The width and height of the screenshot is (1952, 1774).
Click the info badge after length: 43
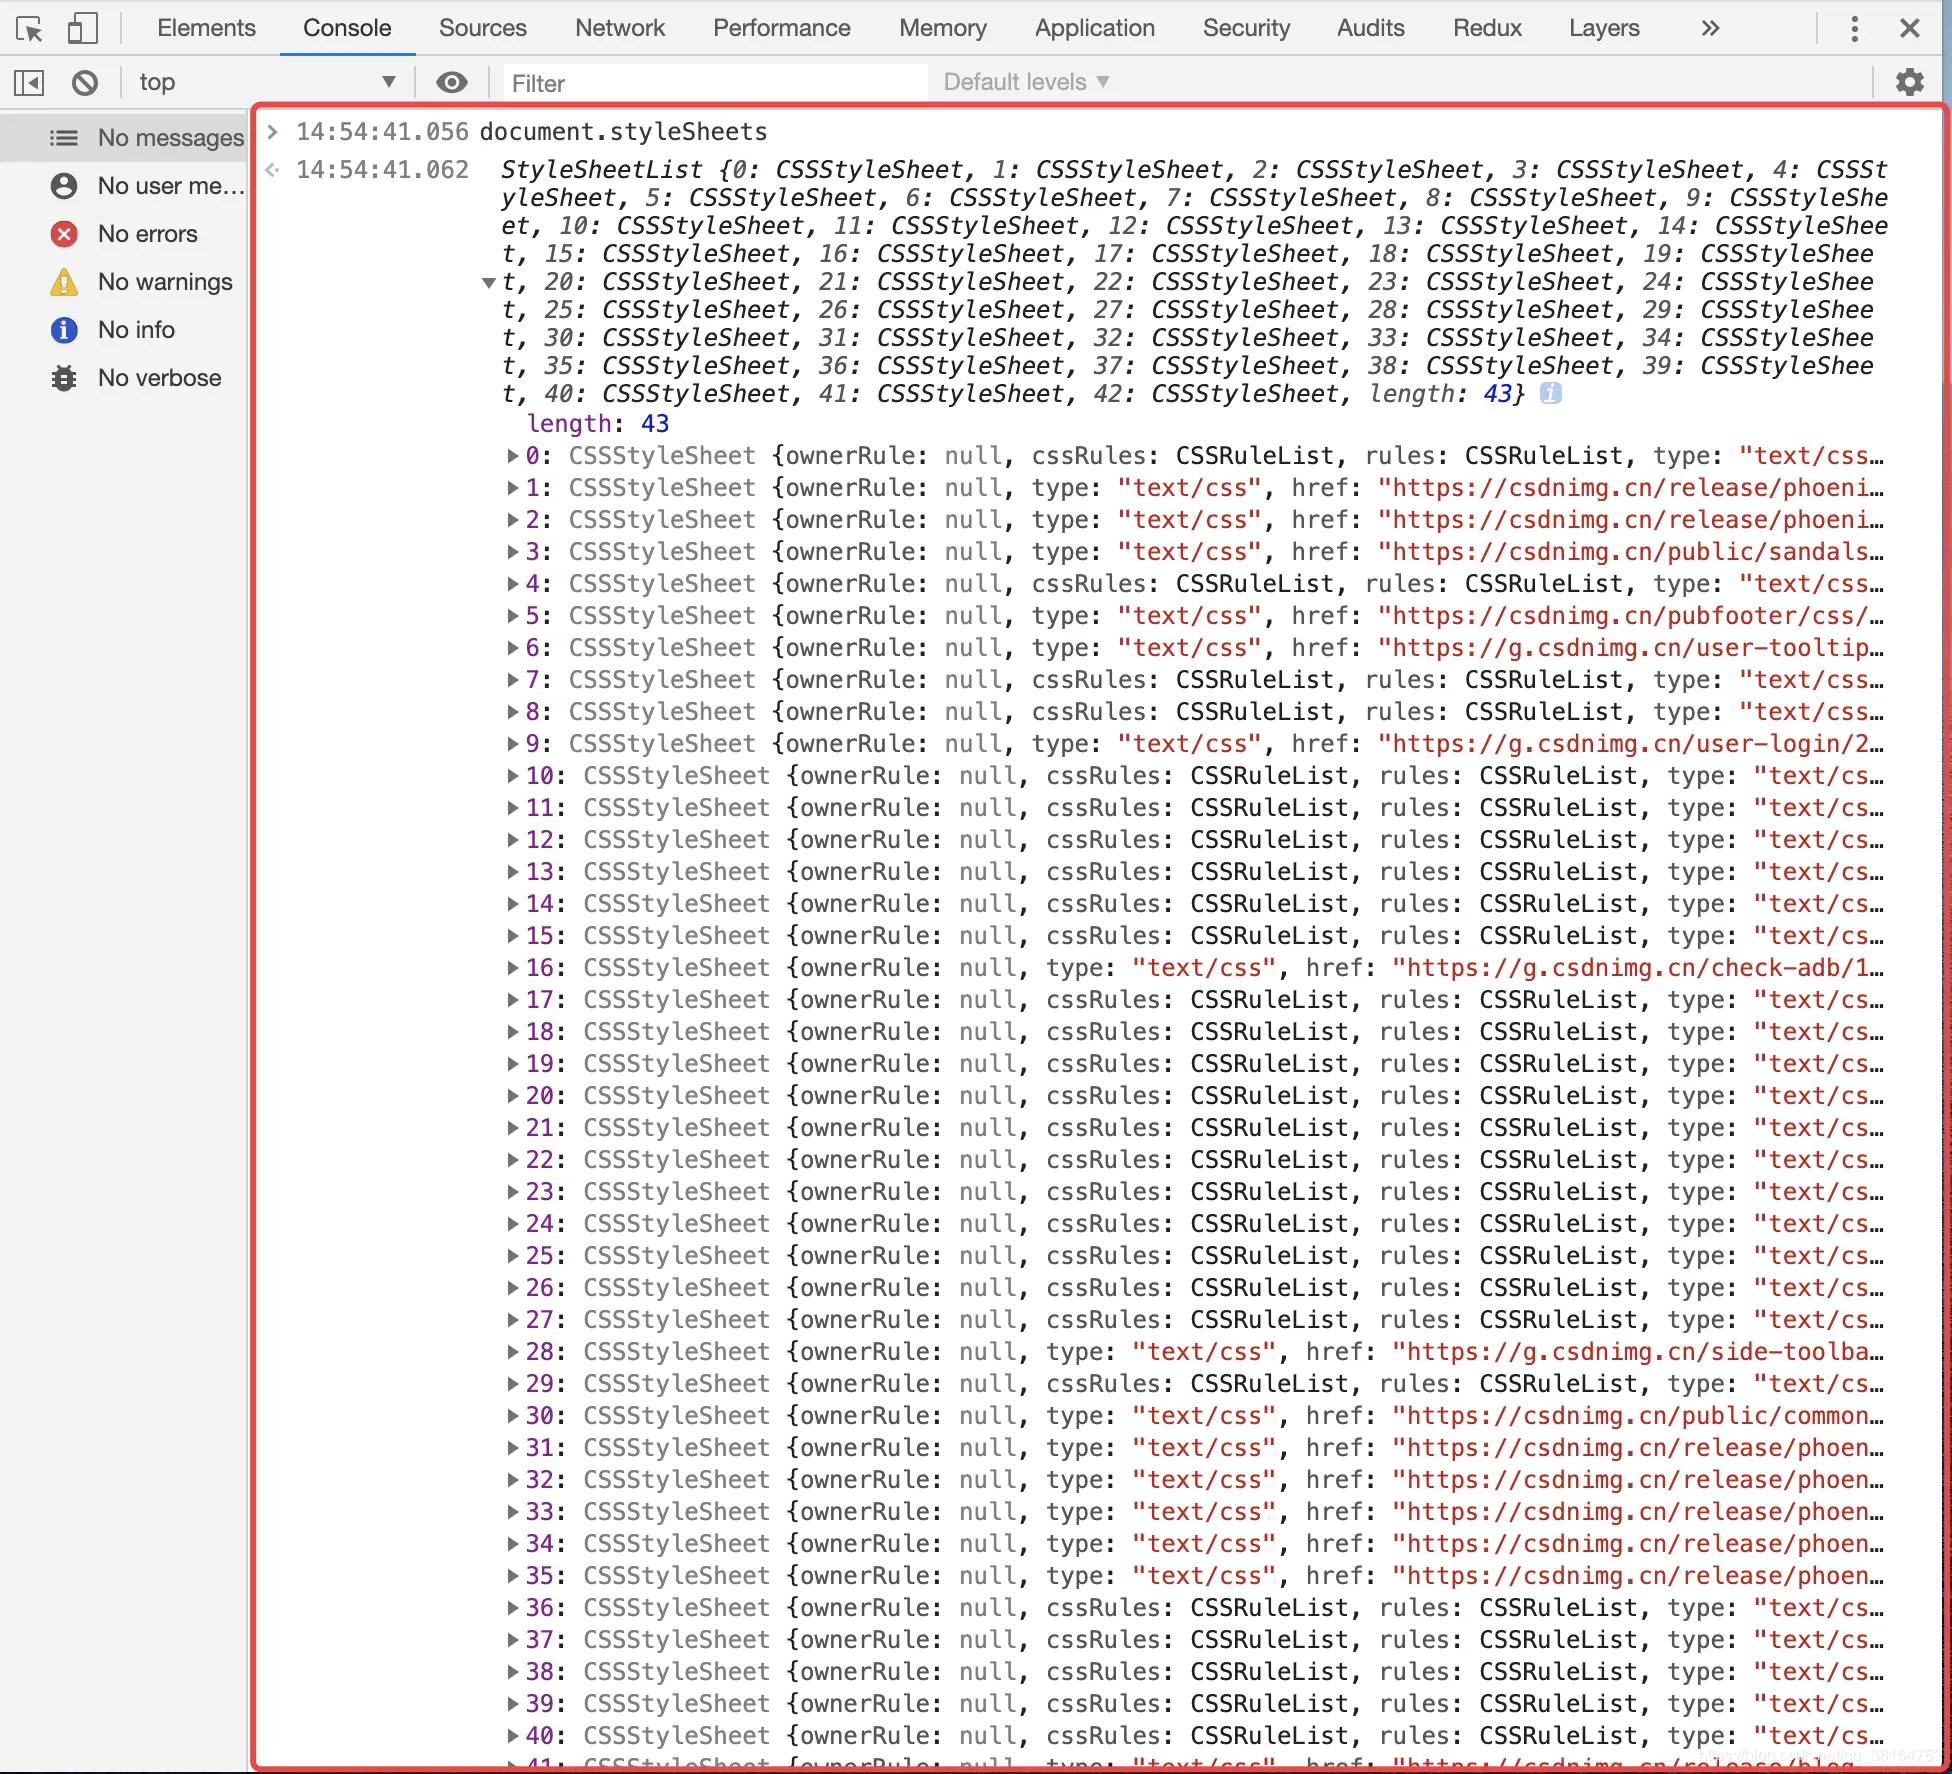(1550, 393)
